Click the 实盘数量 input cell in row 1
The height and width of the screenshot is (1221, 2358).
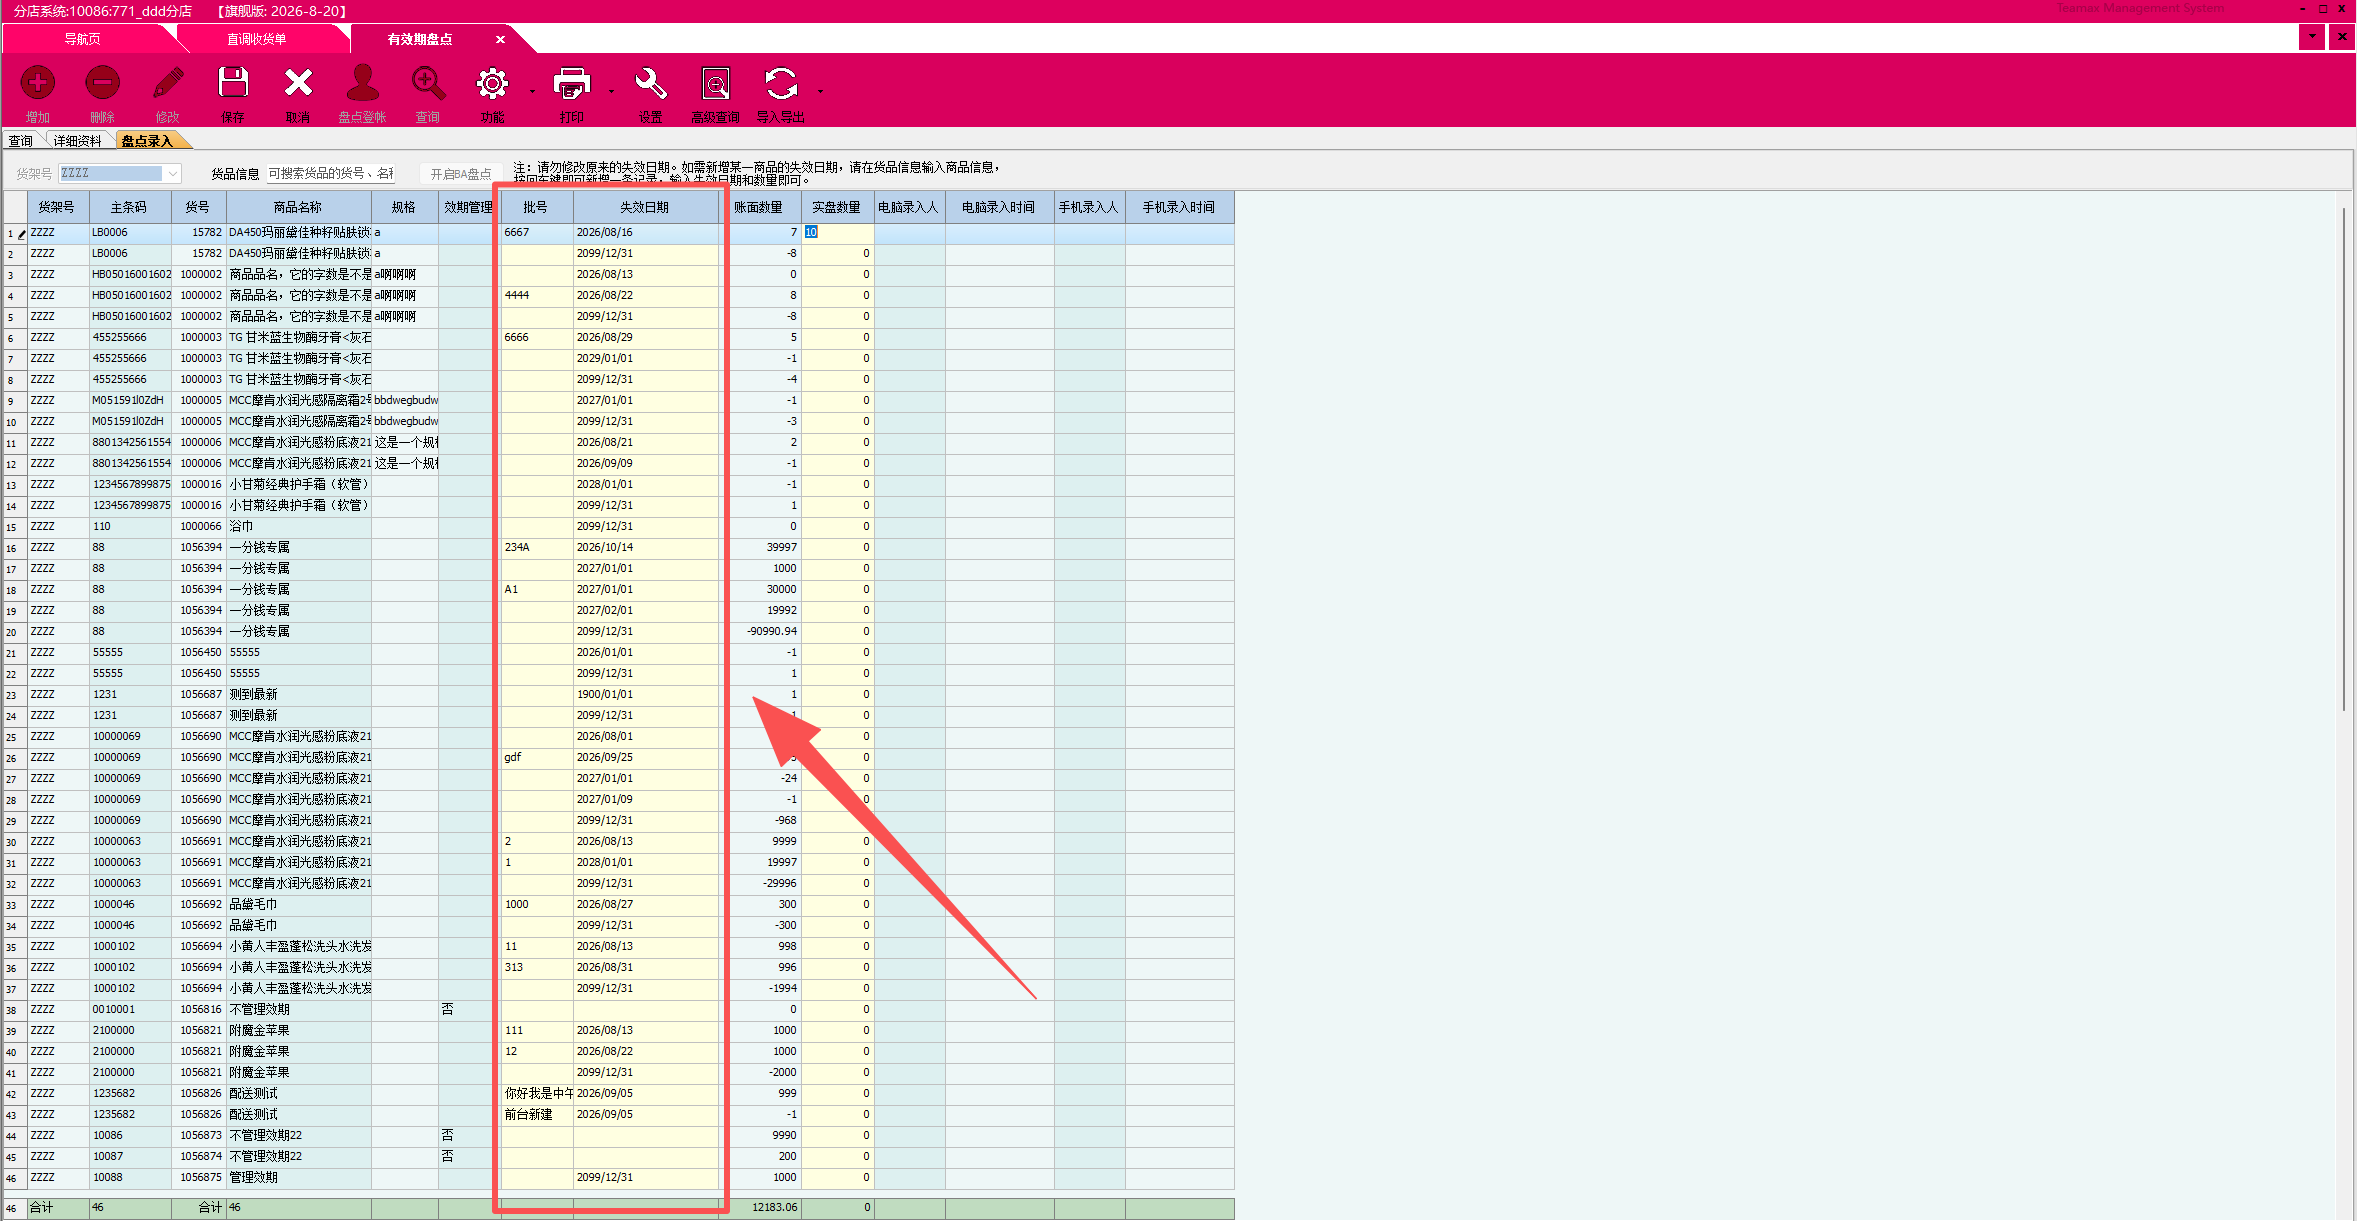[x=838, y=233]
